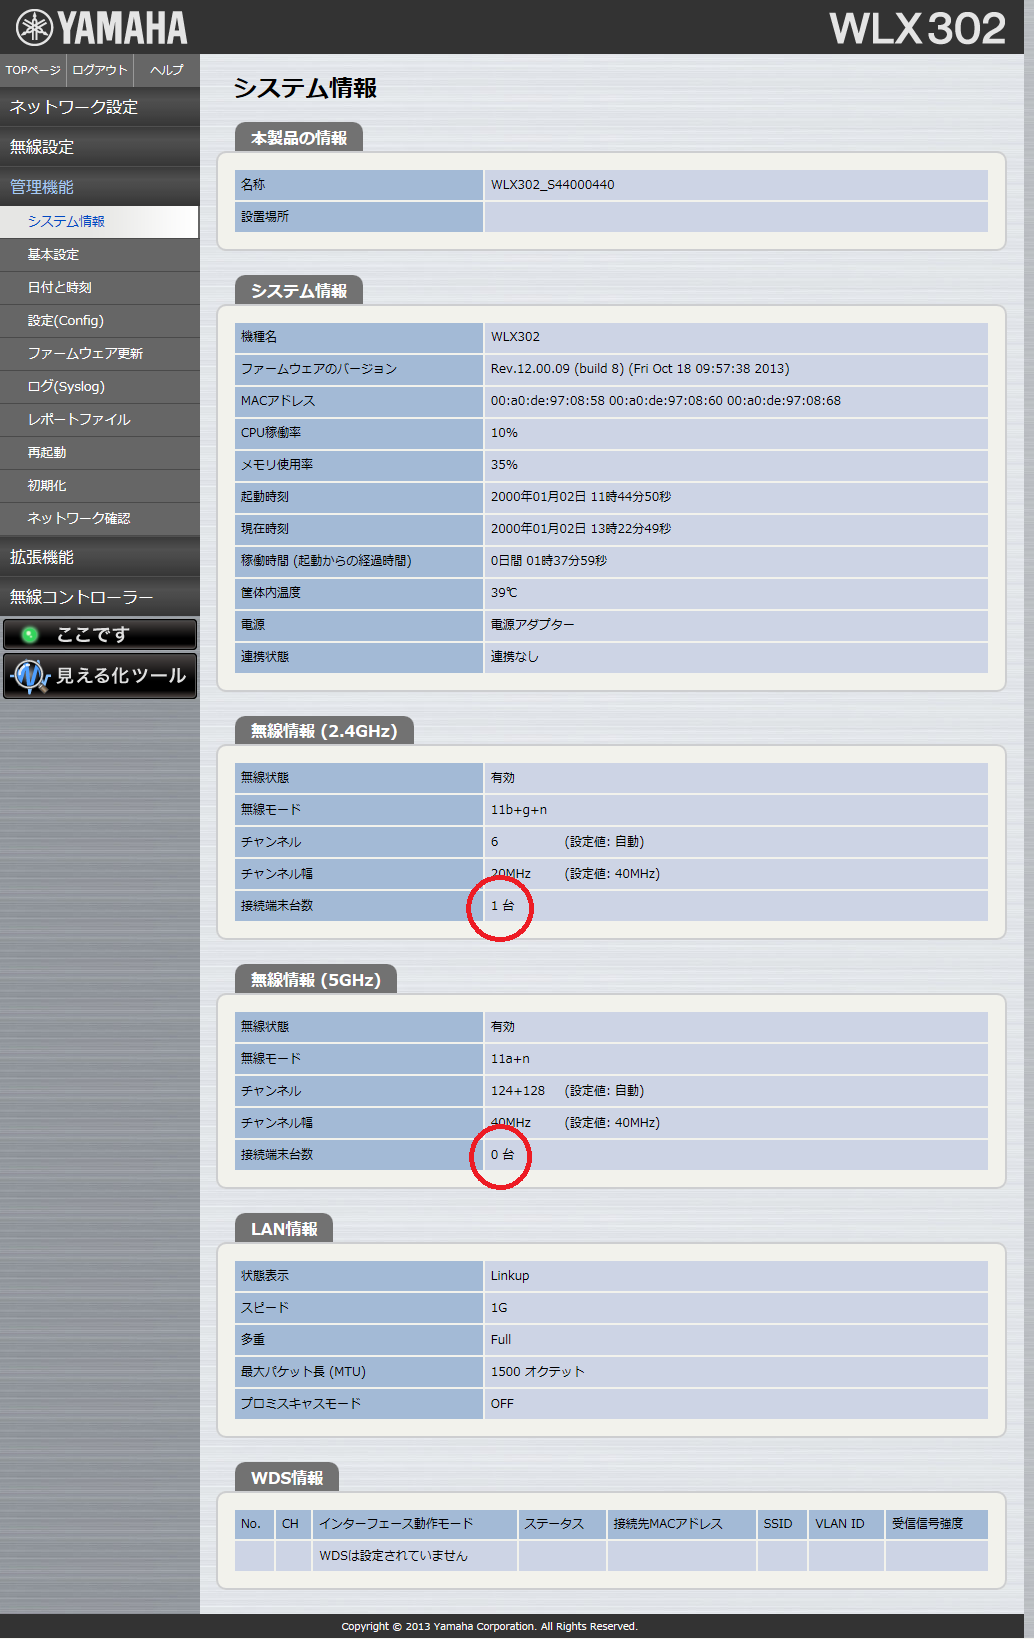Screen dimensions: 1034x1639
Task: Open the ヘルプ help page
Action: point(166,70)
